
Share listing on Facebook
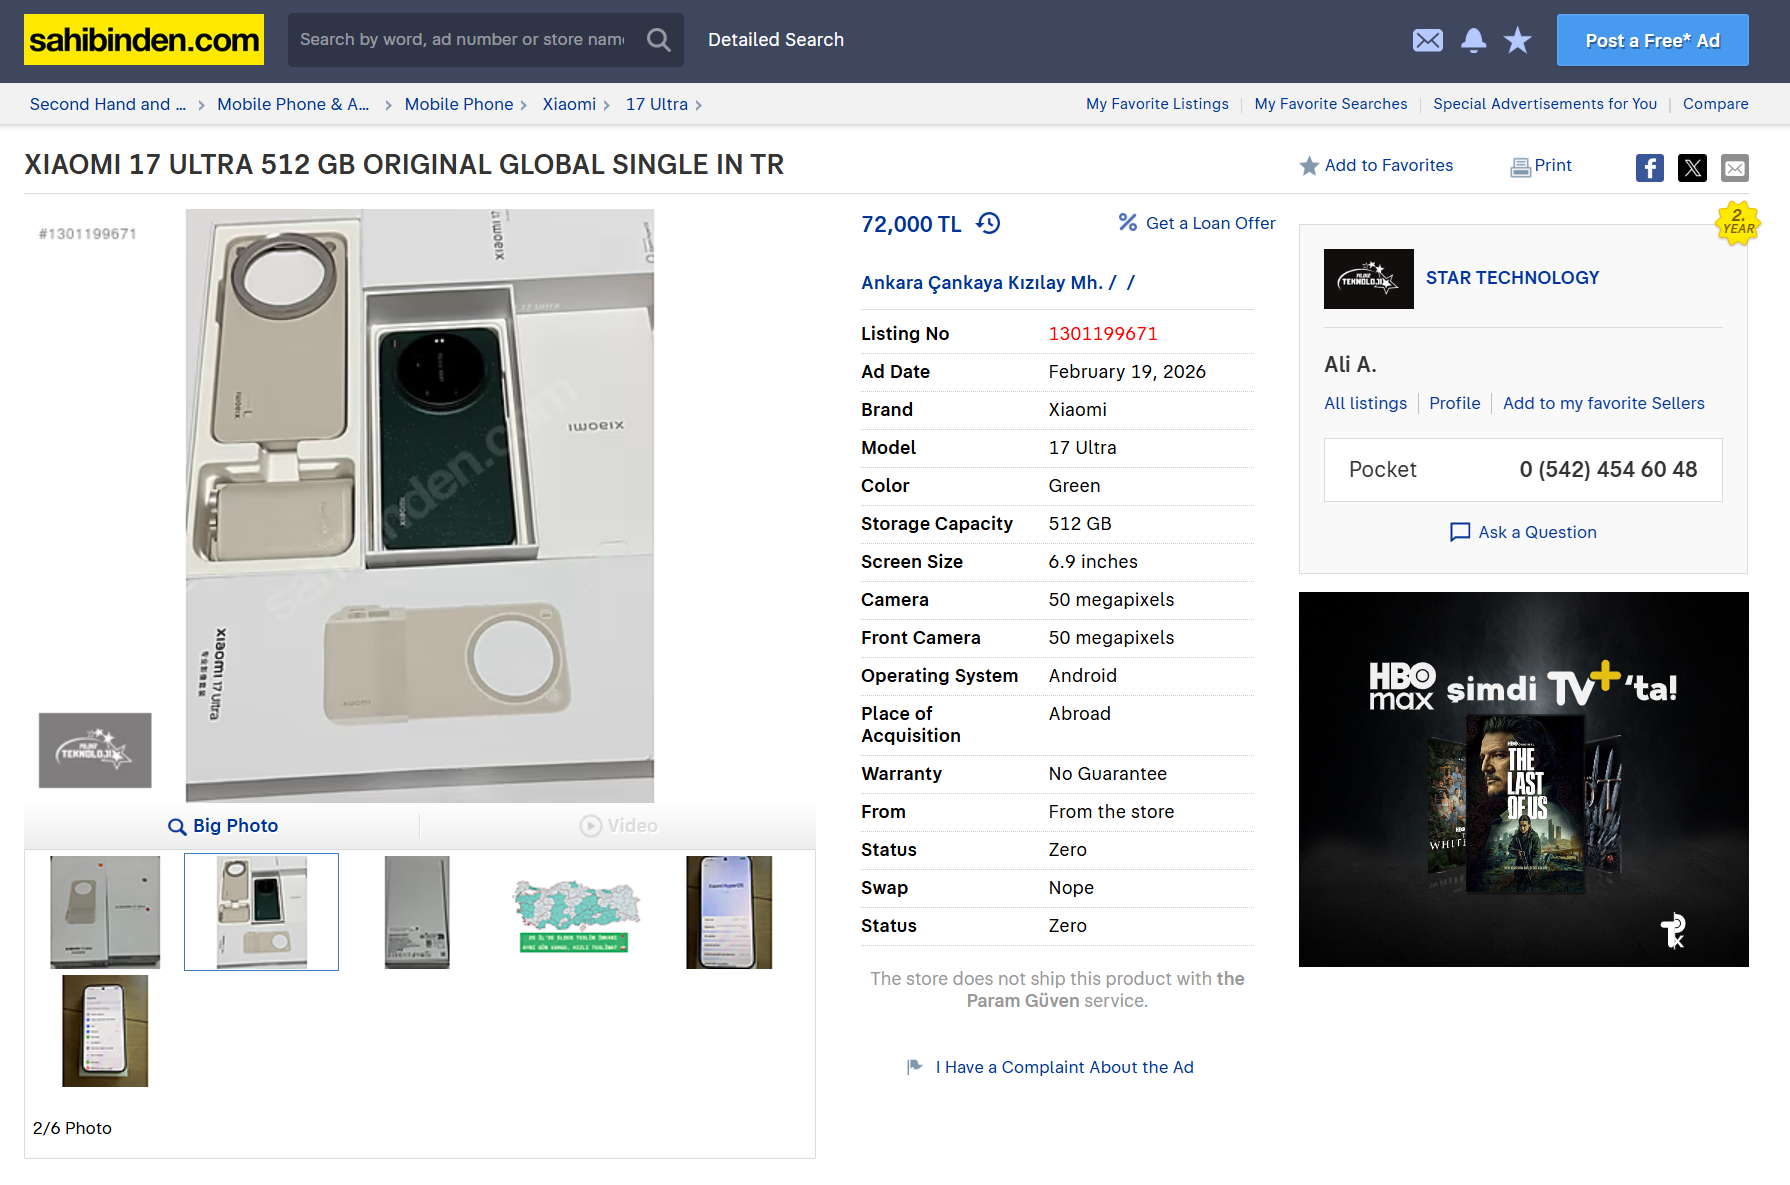1649,168
